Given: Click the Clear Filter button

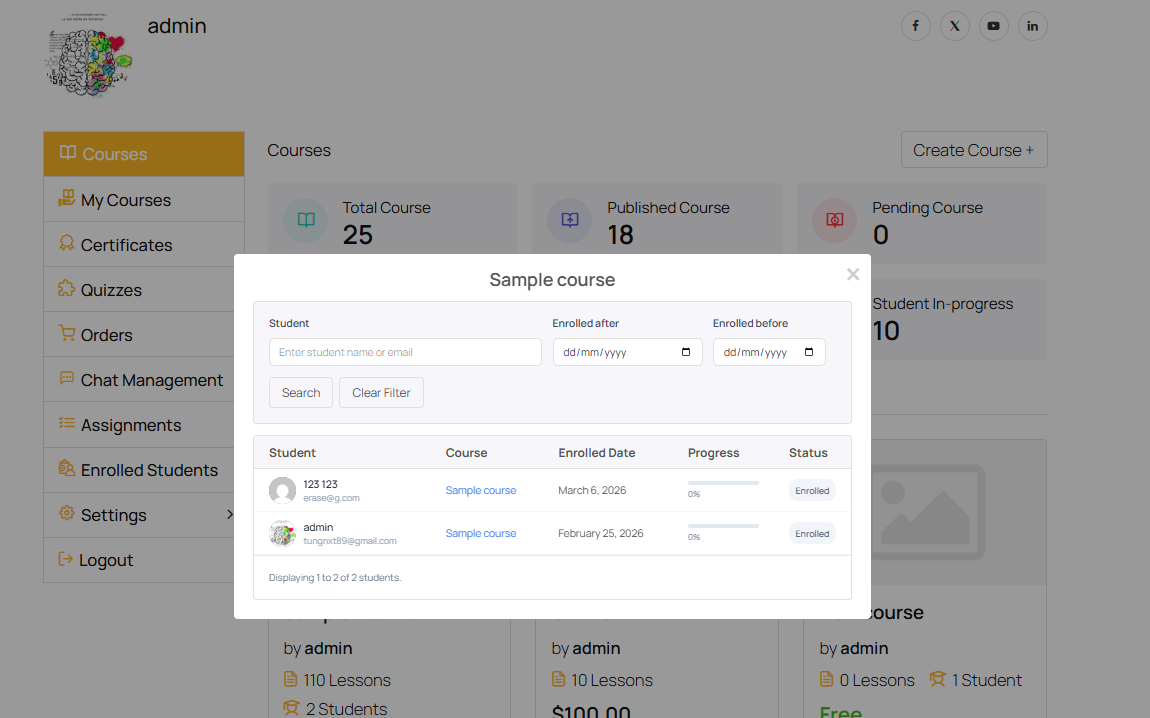Looking at the screenshot, I should [381, 393].
